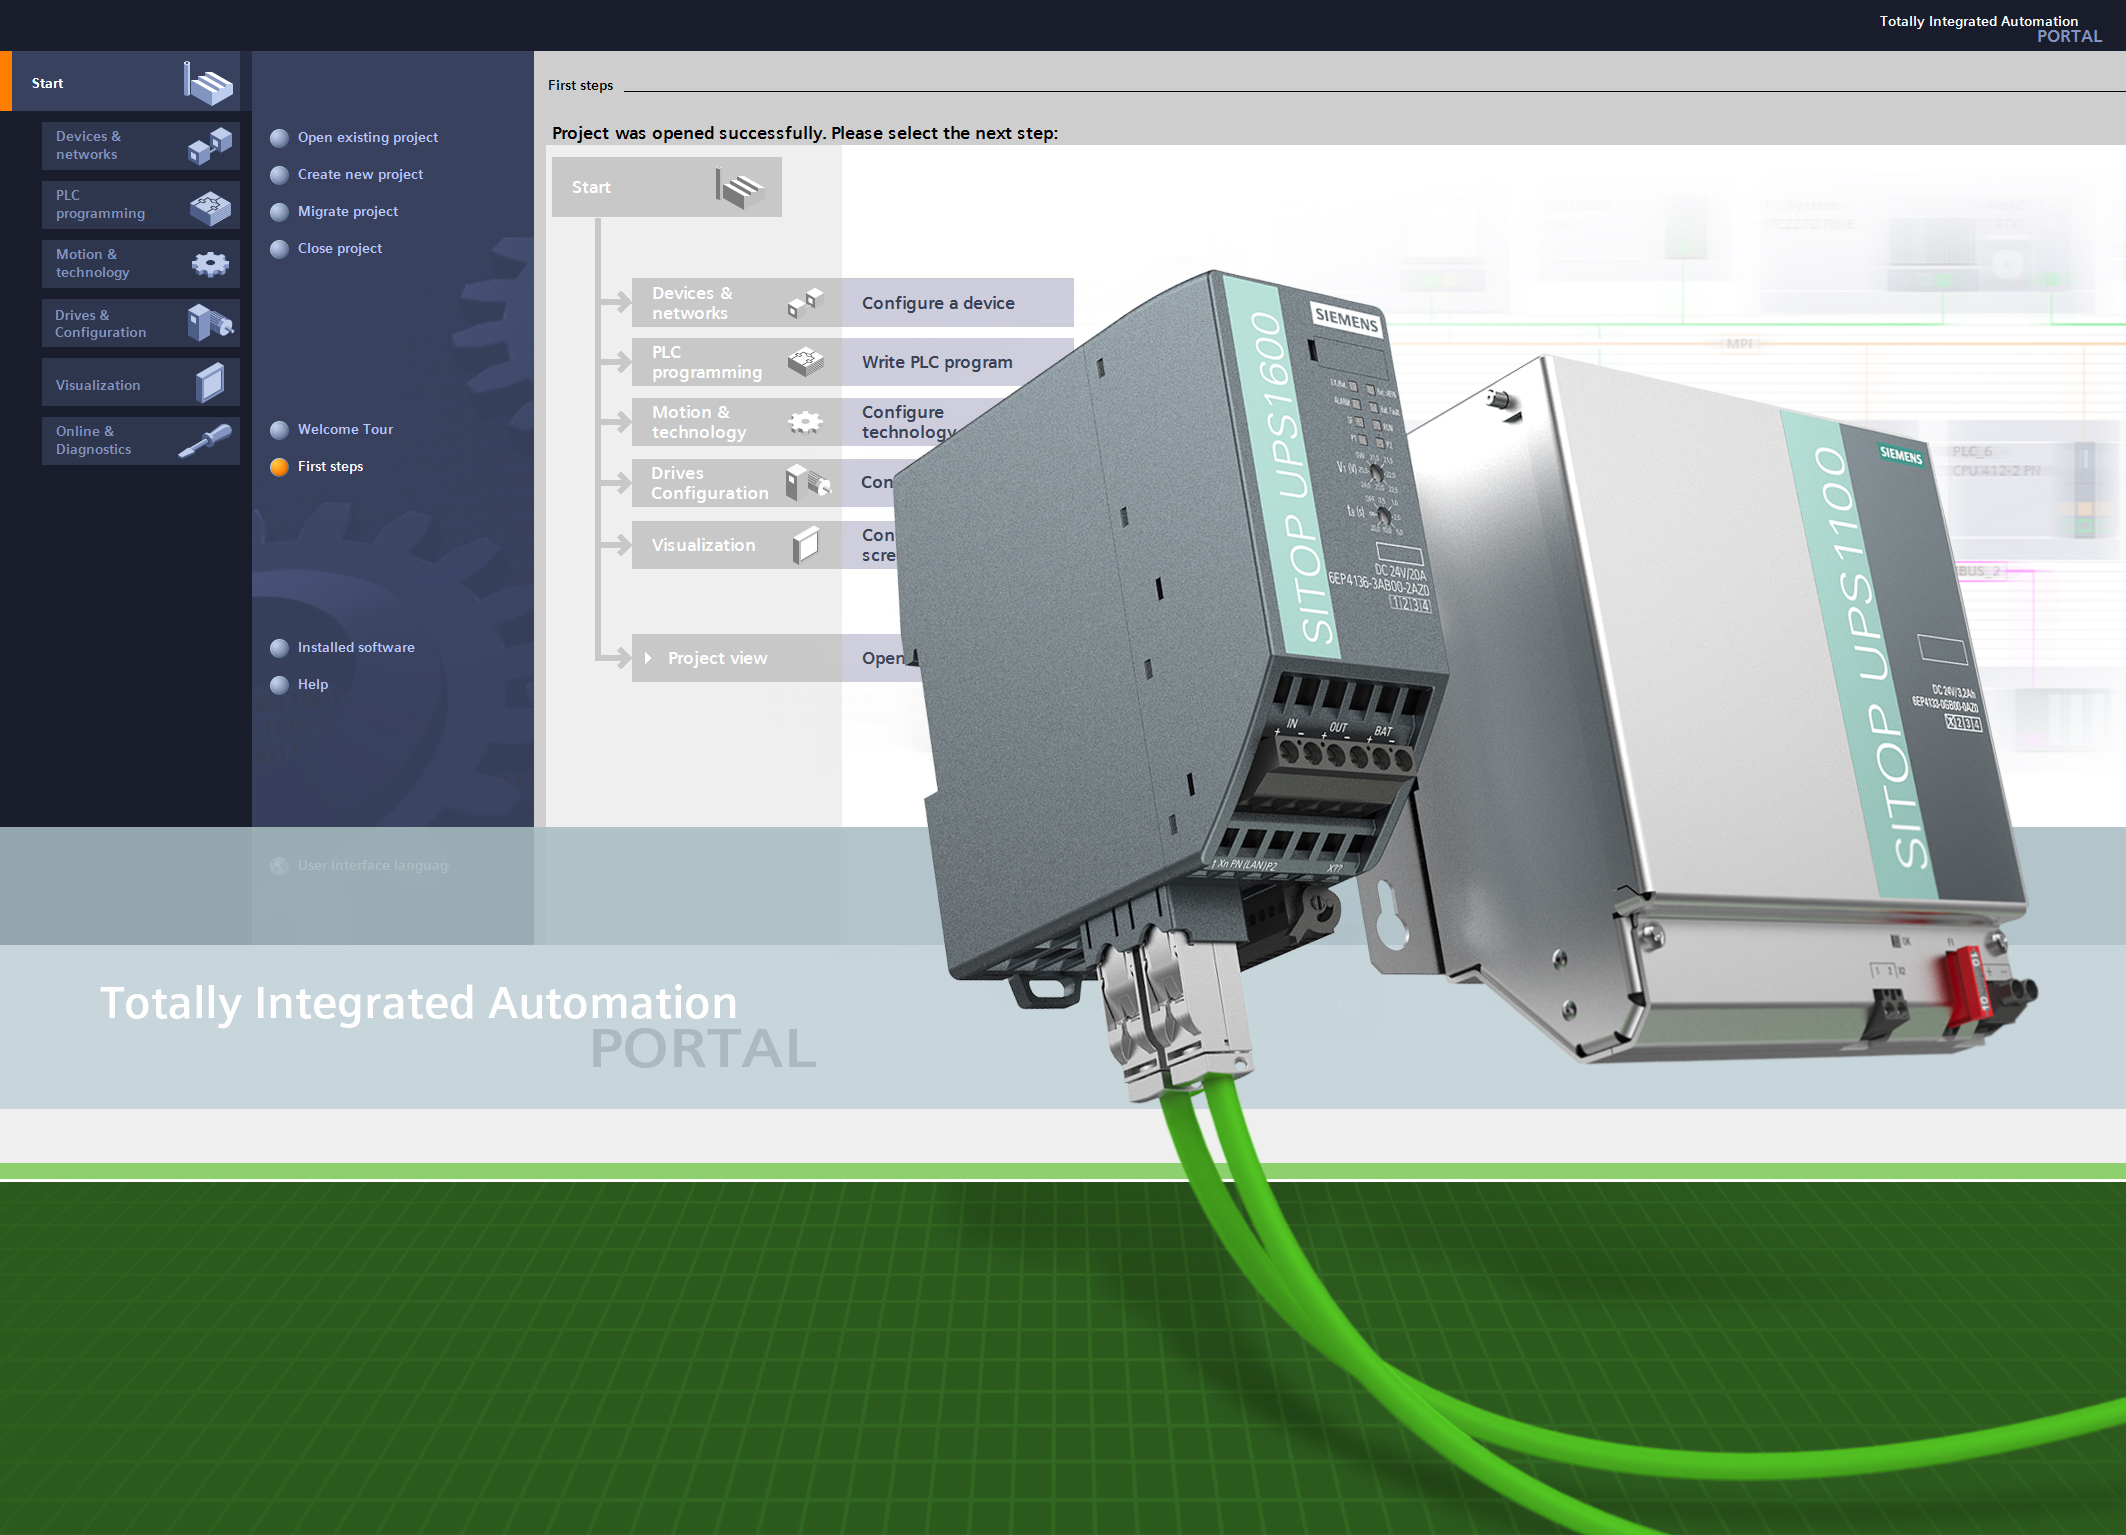
Task: Click Configure a device link
Action: [938, 303]
